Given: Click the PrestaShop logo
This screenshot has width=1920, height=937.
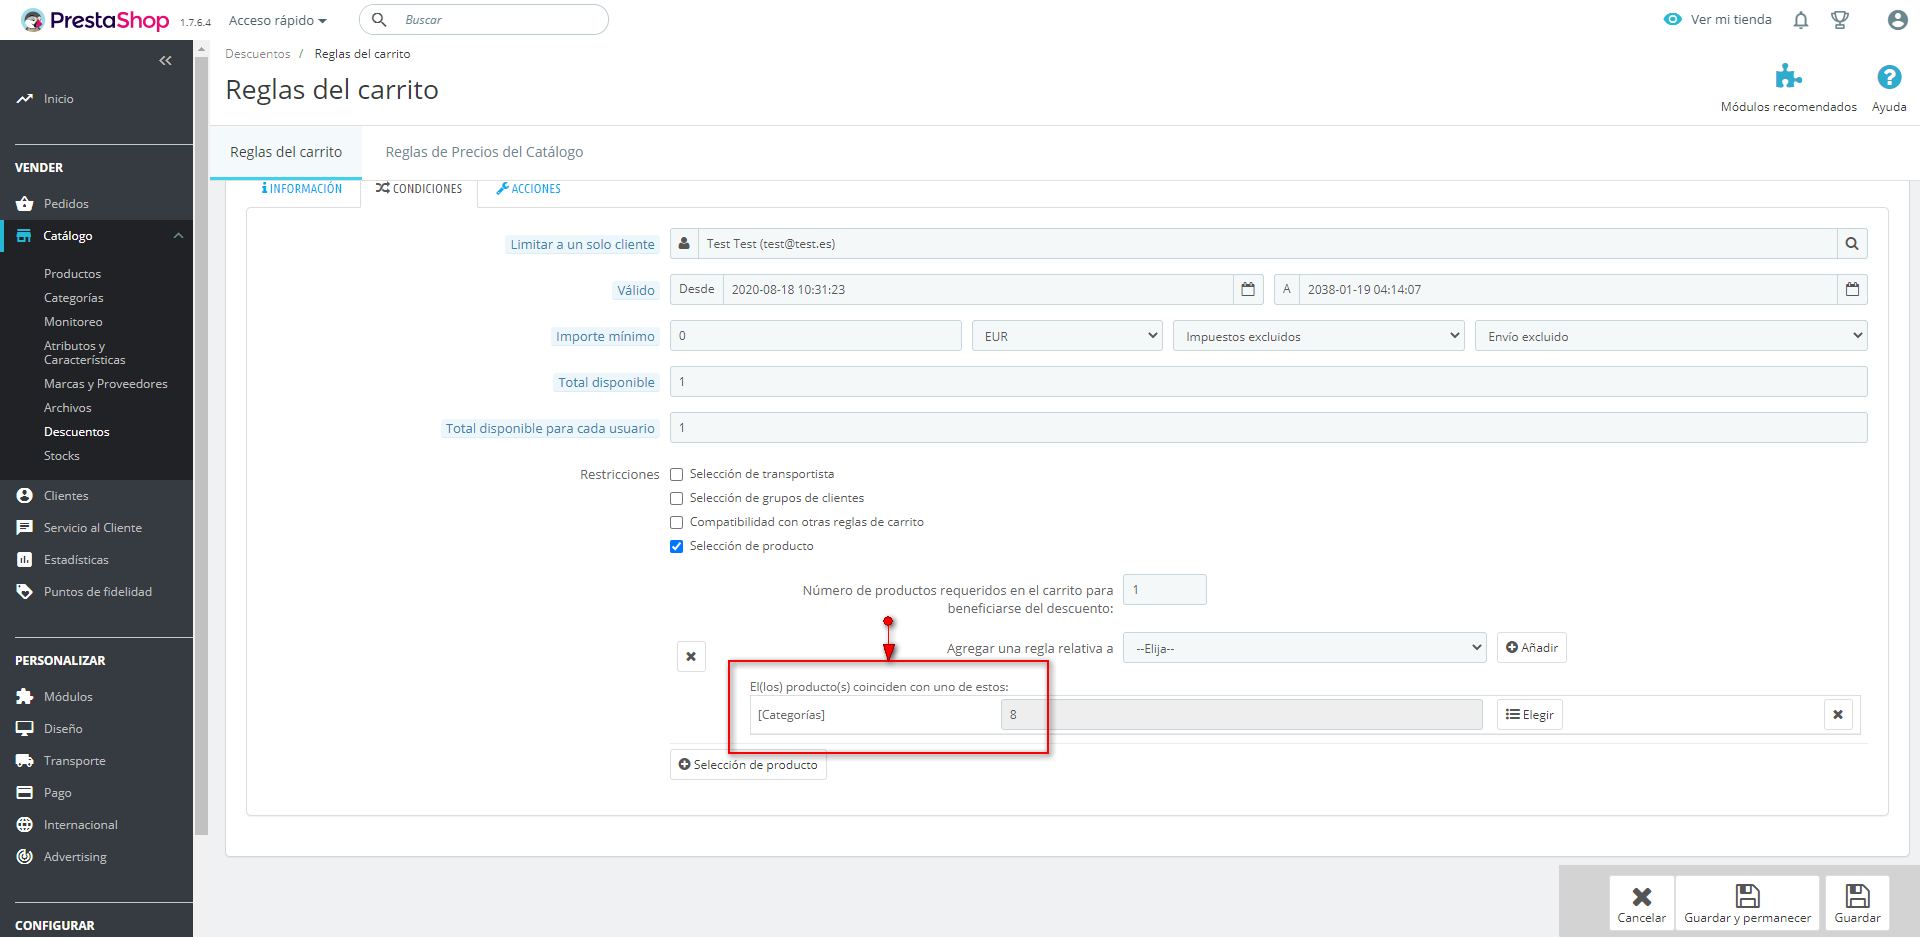Looking at the screenshot, I should tap(95, 20).
